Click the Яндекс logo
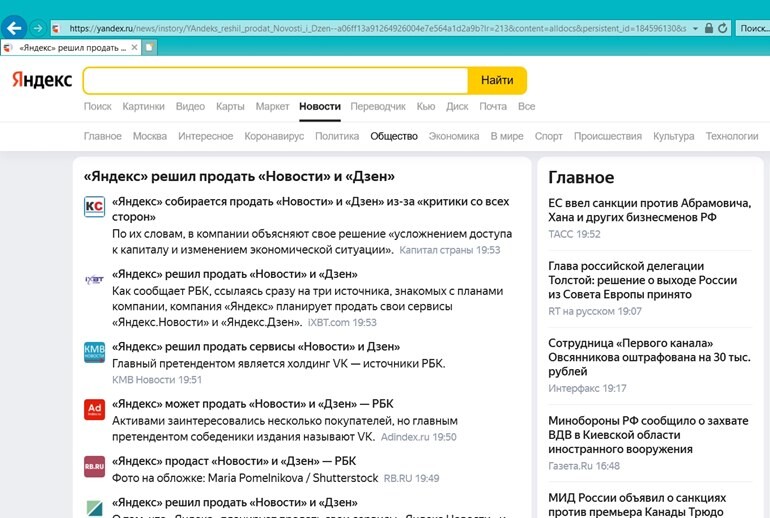This screenshot has height=518, width=770. pos(42,80)
